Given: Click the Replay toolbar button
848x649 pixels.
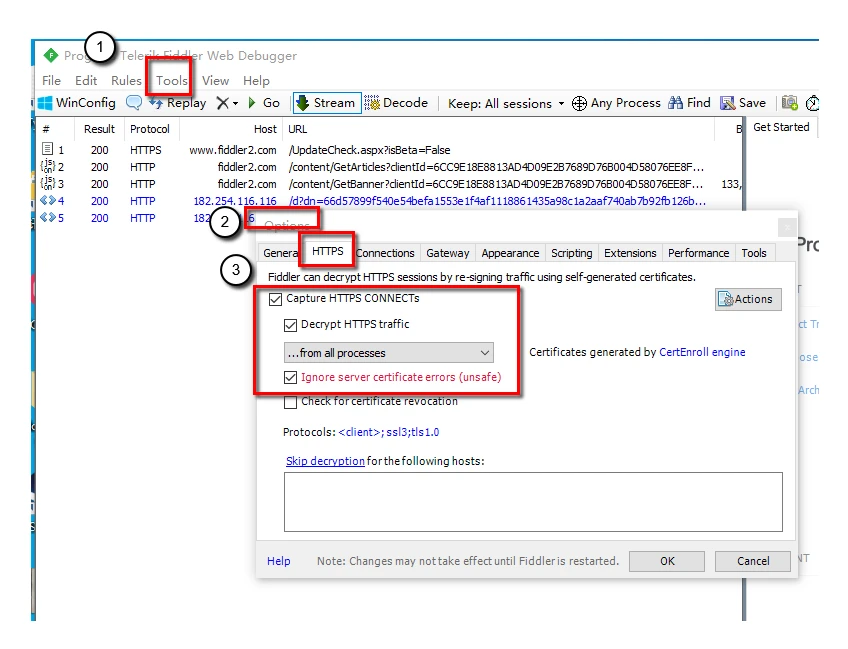Looking at the screenshot, I should pyautogui.click(x=178, y=103).
